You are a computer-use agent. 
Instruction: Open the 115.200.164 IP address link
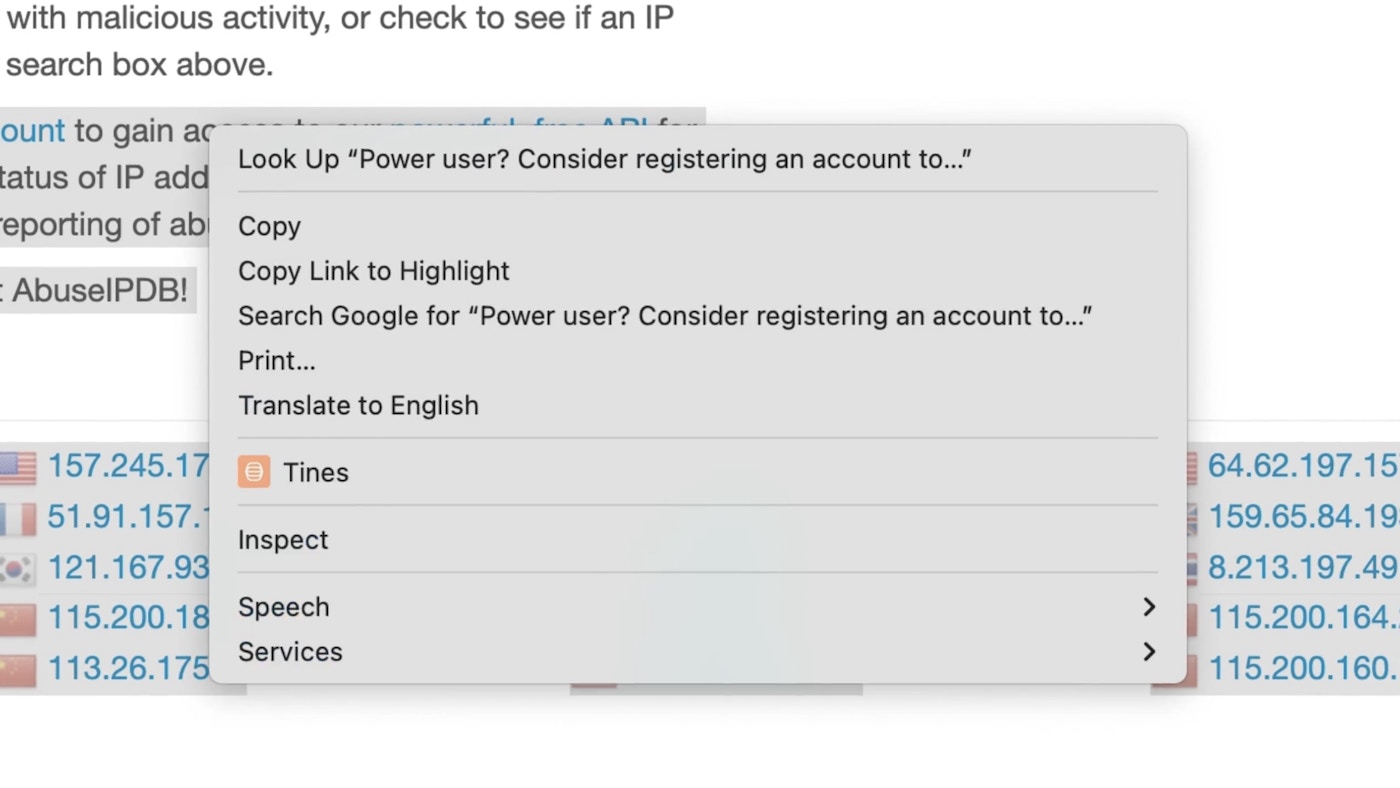(x=1302, y=618)
